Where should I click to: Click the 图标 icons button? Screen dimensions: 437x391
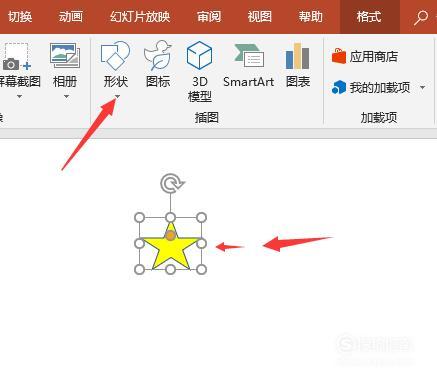(158, 64)
